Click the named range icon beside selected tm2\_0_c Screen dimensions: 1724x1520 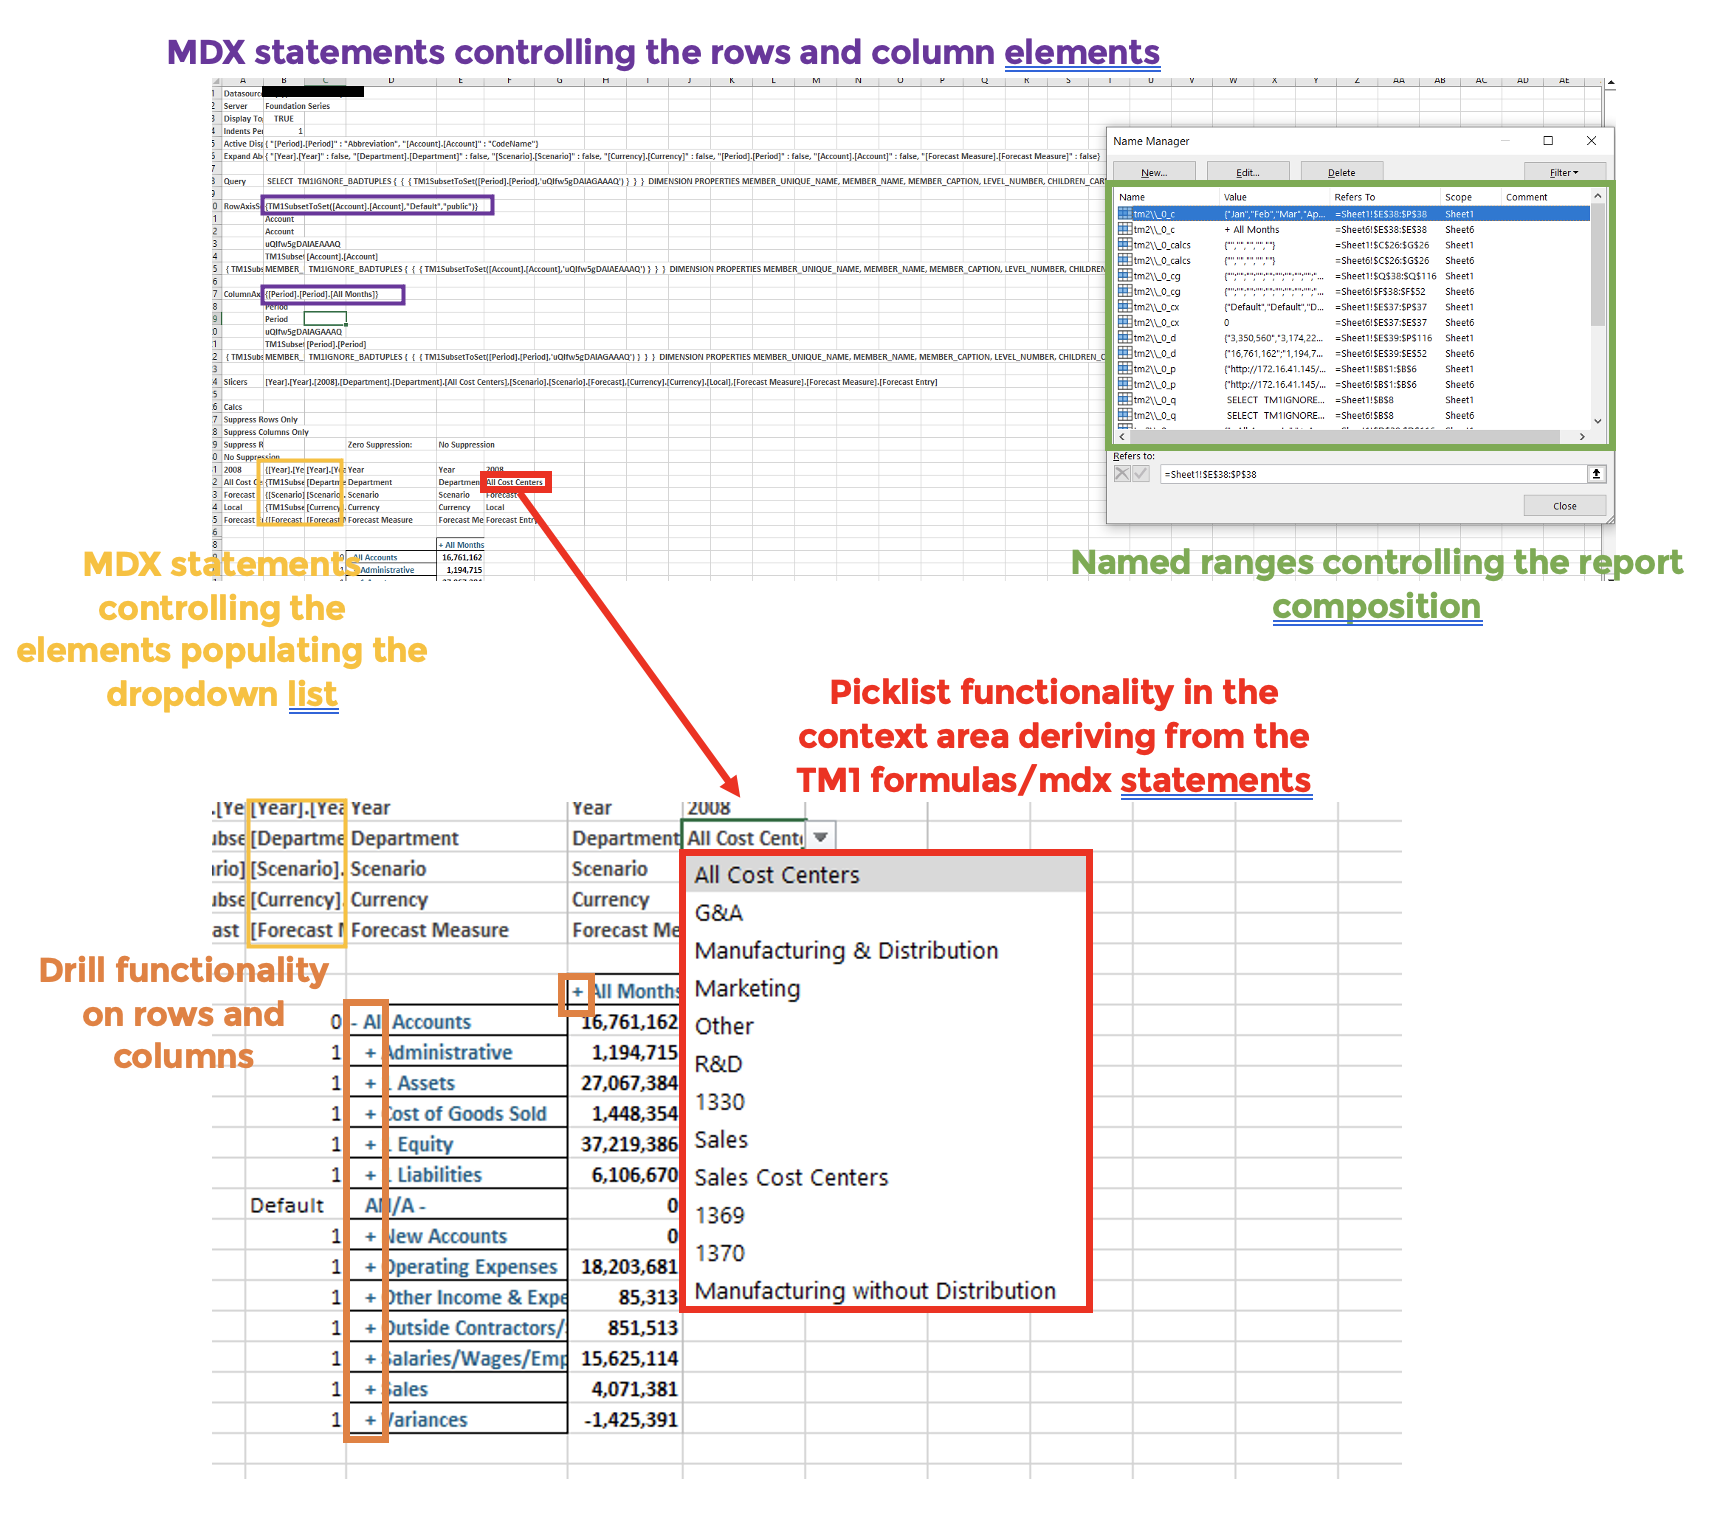pyautogui.click(x=1124, y=214)
